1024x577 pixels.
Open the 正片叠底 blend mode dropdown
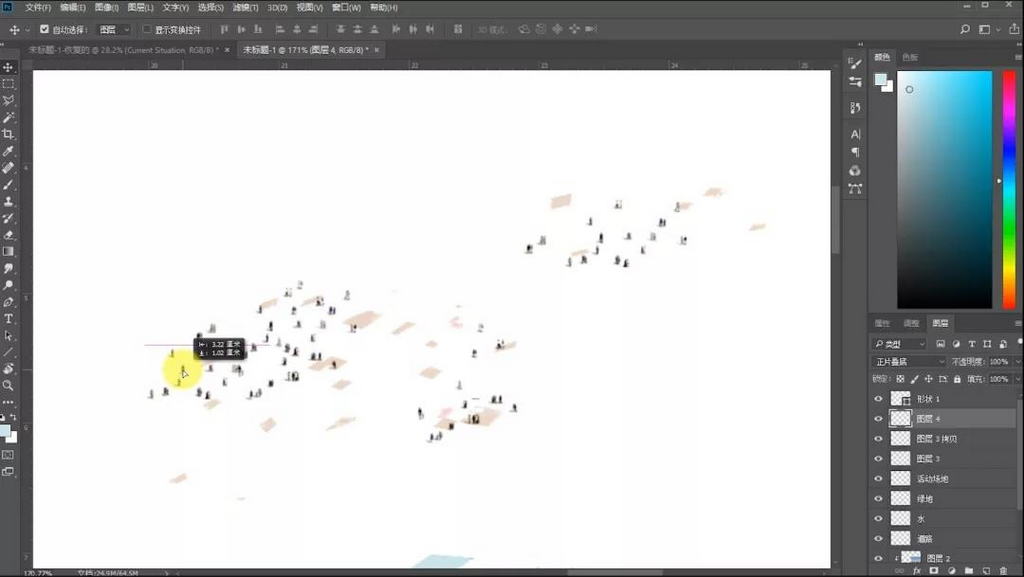[908, 361]
